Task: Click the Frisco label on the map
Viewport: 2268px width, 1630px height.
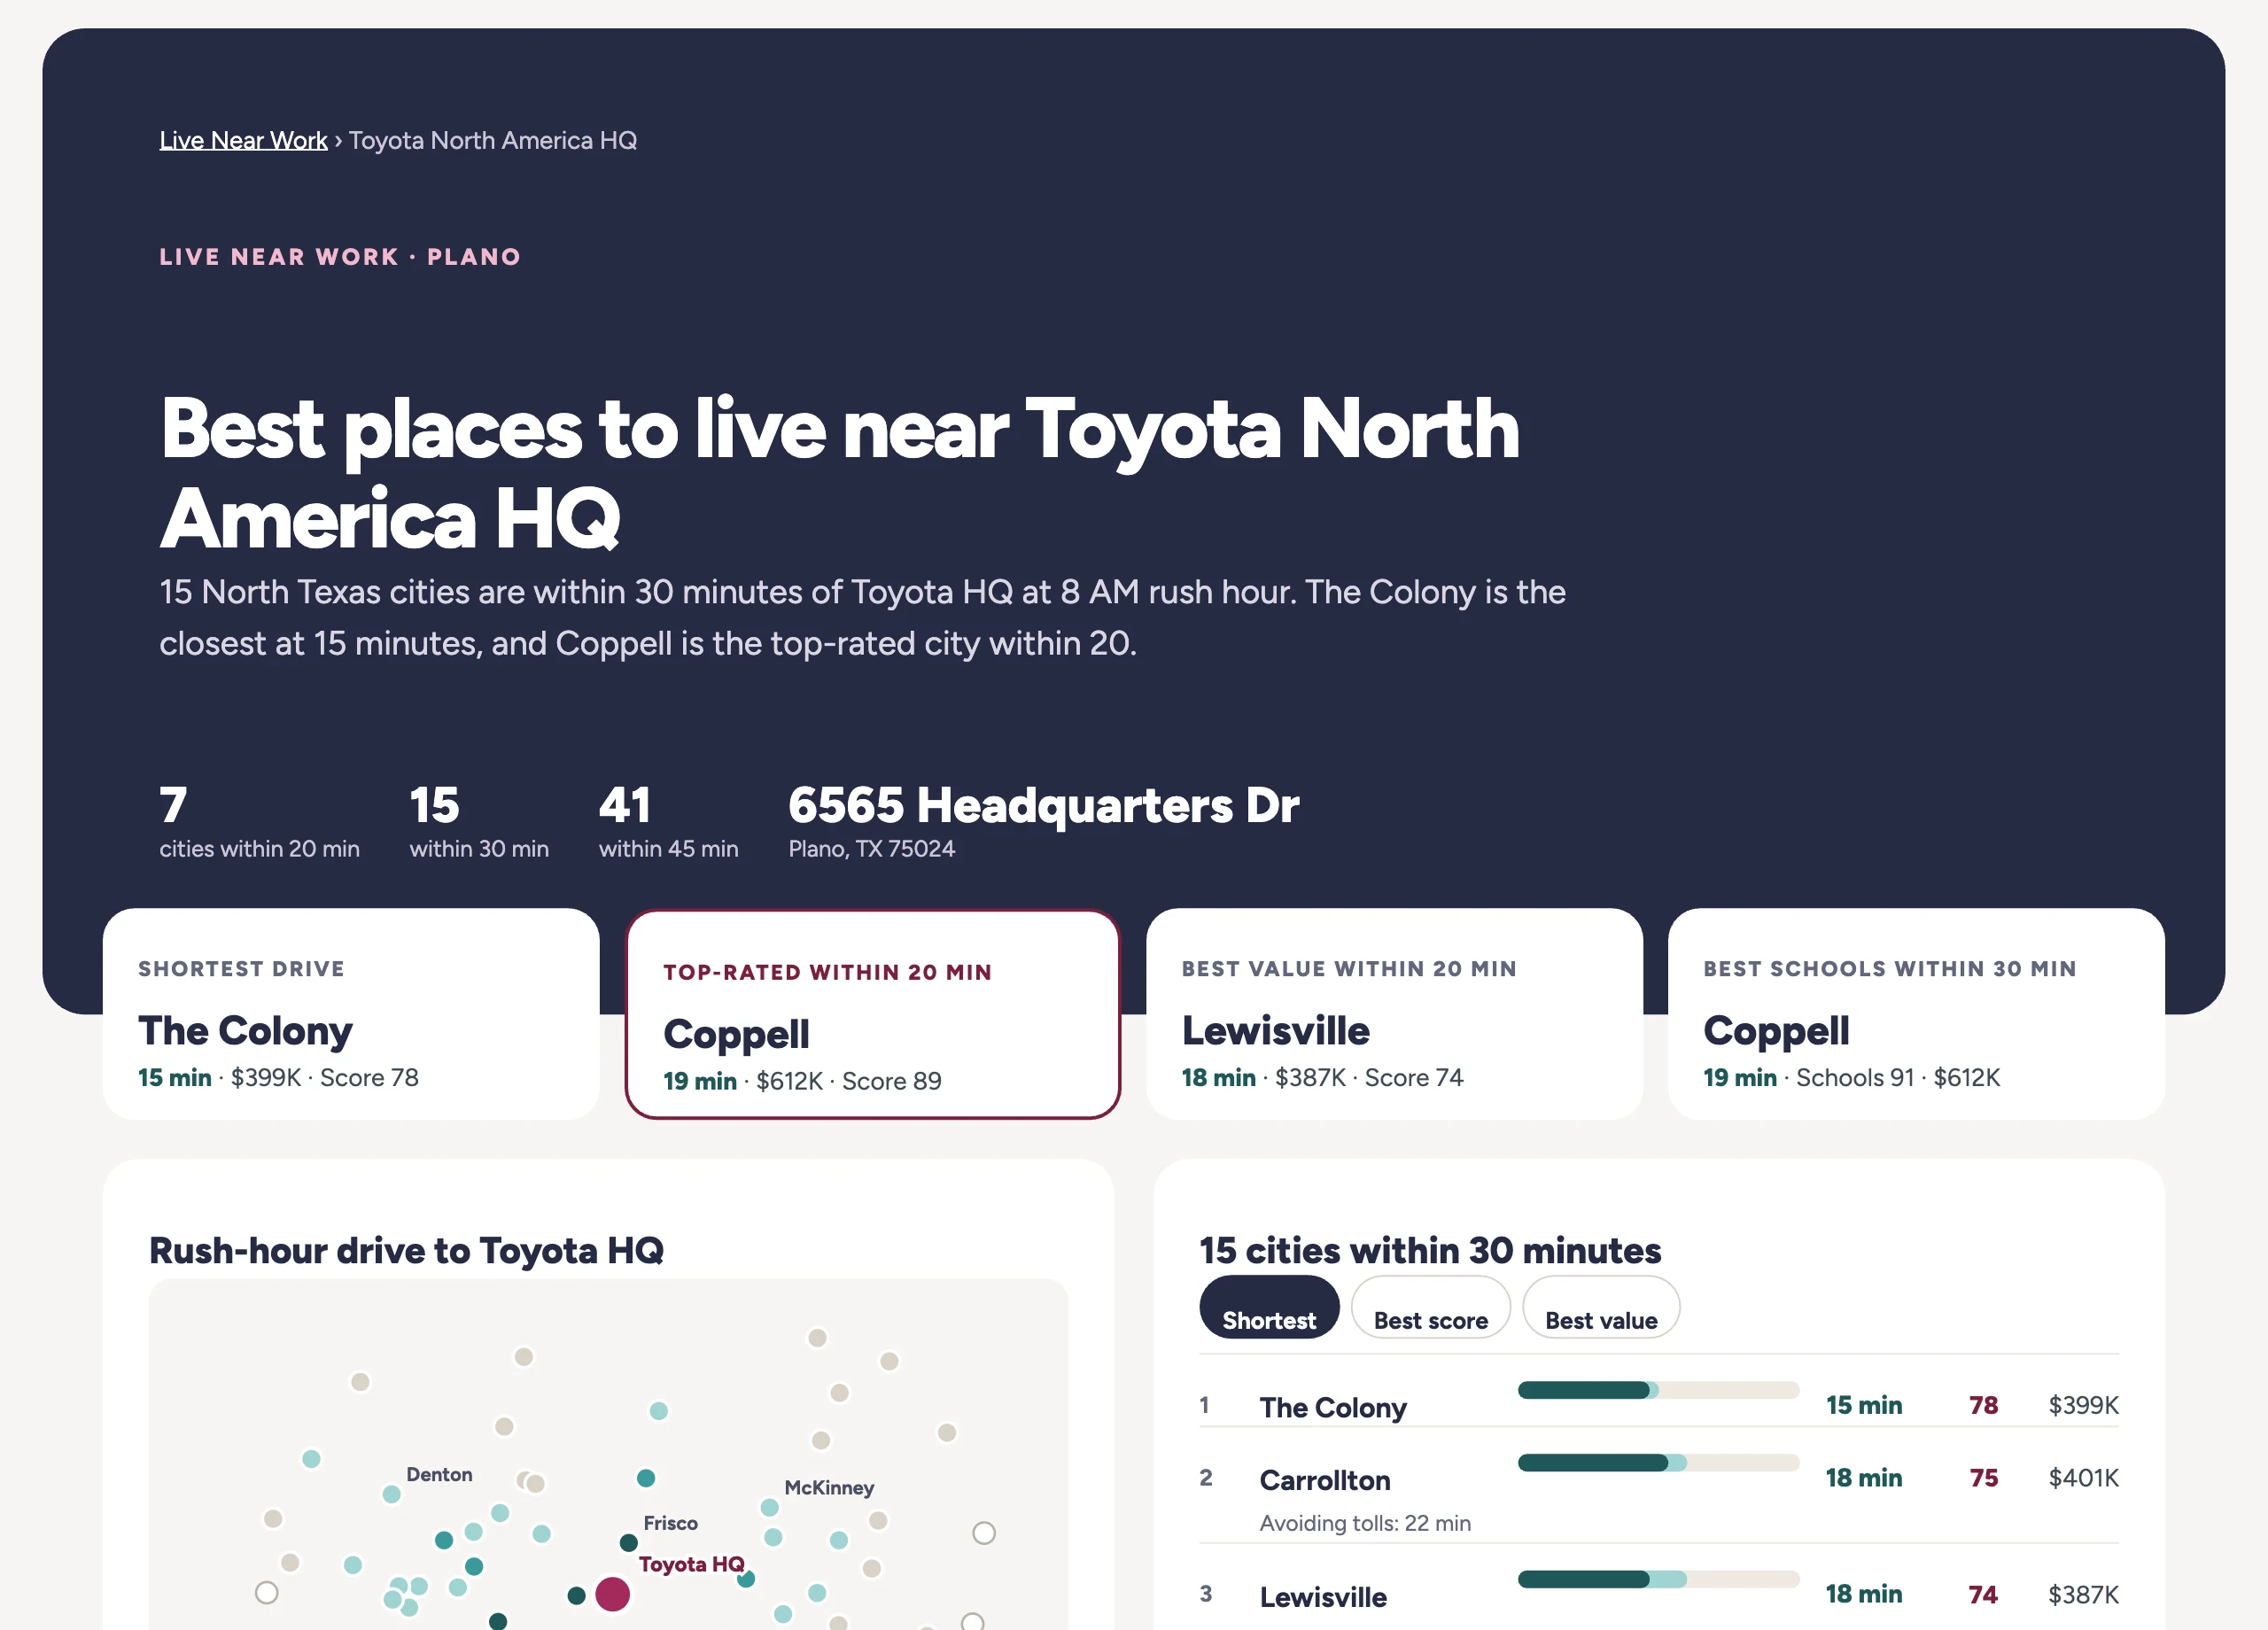Action: tap(670, 1523)
